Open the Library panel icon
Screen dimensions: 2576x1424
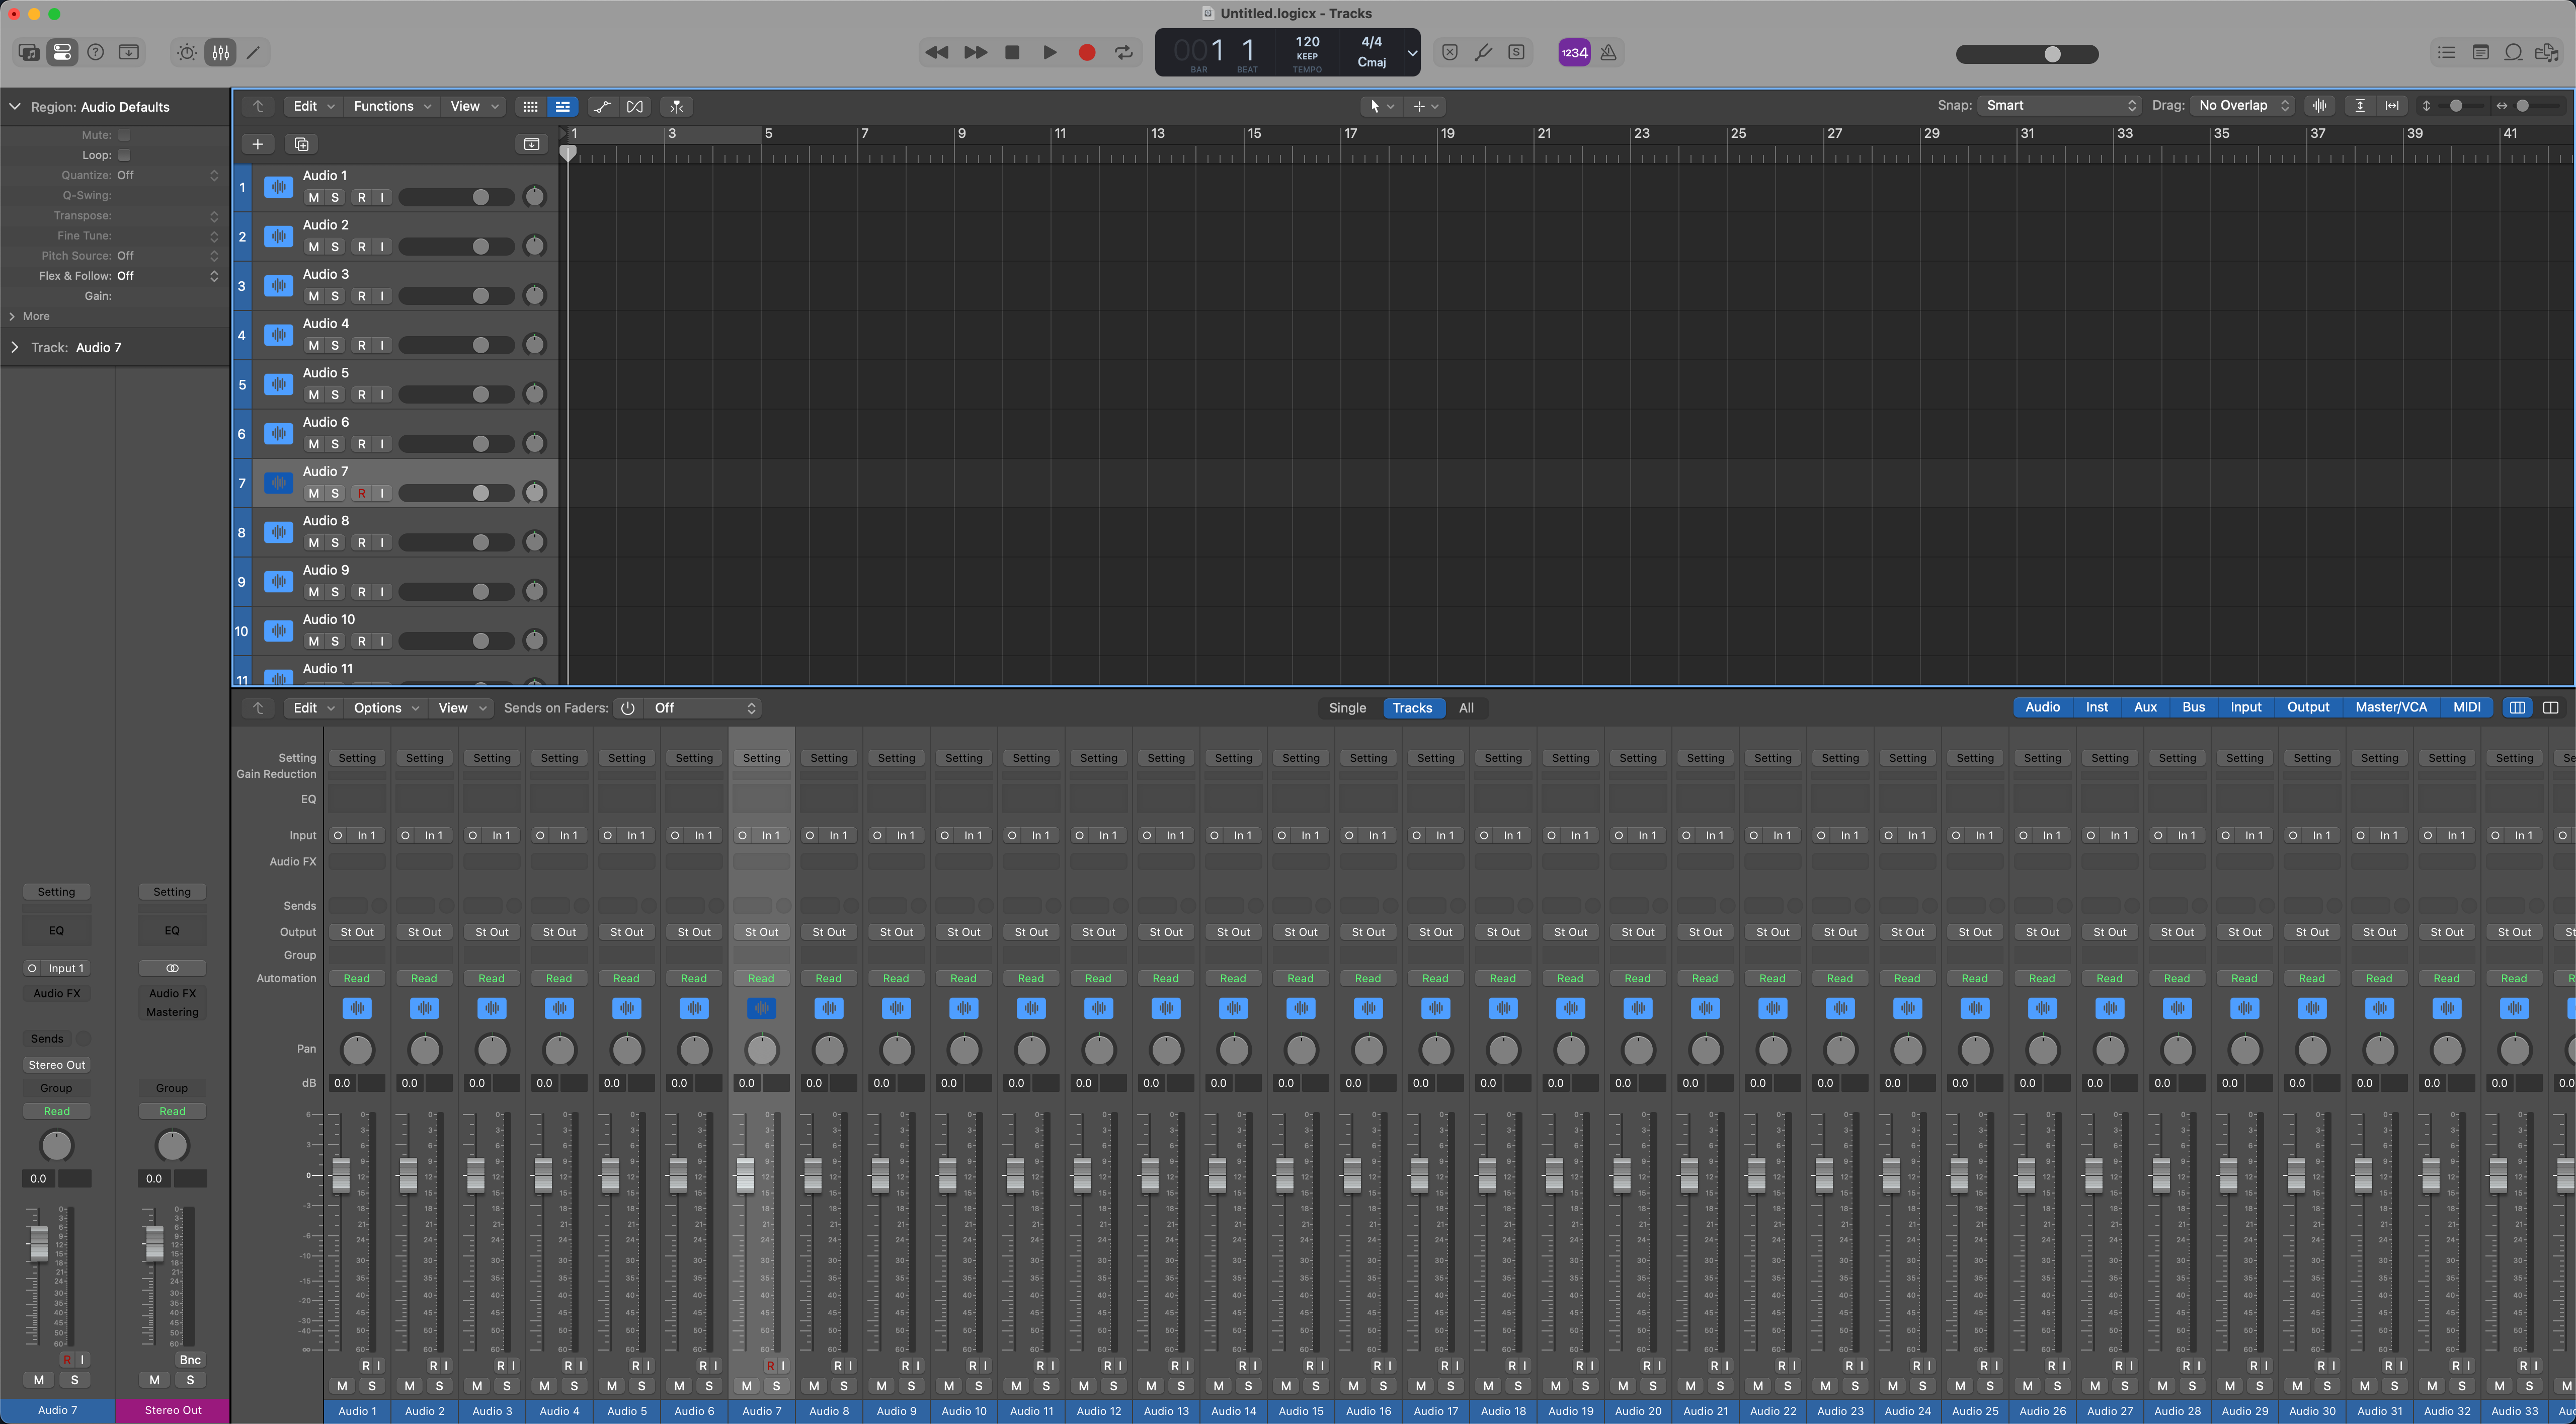(x=29, y=52)
